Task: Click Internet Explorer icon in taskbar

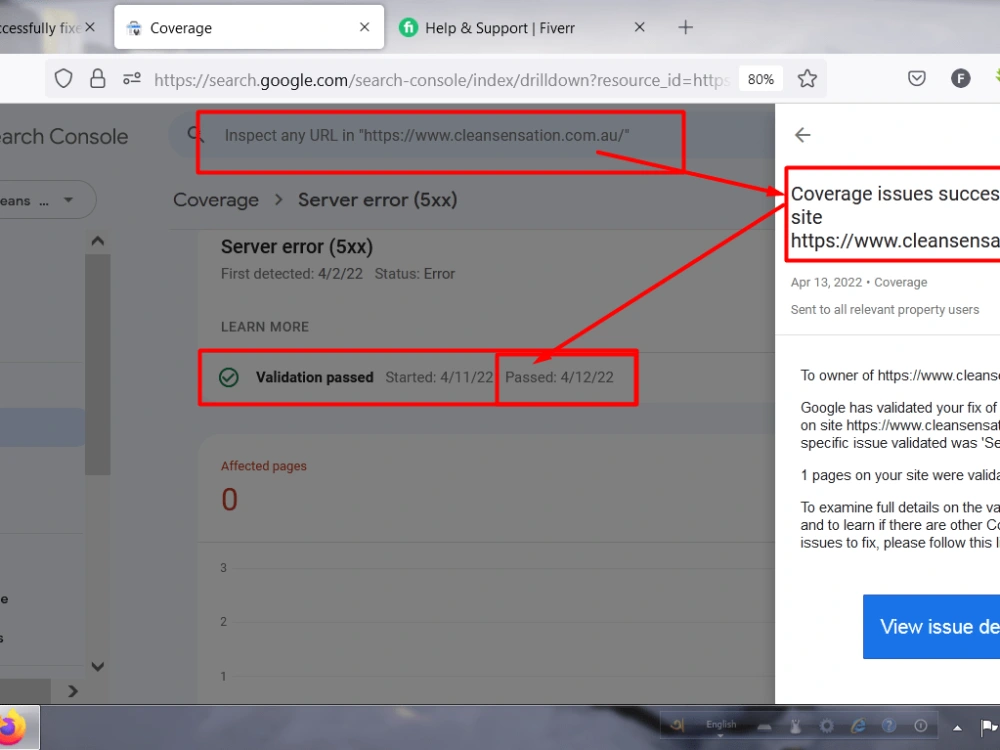Action: point(858,726)
